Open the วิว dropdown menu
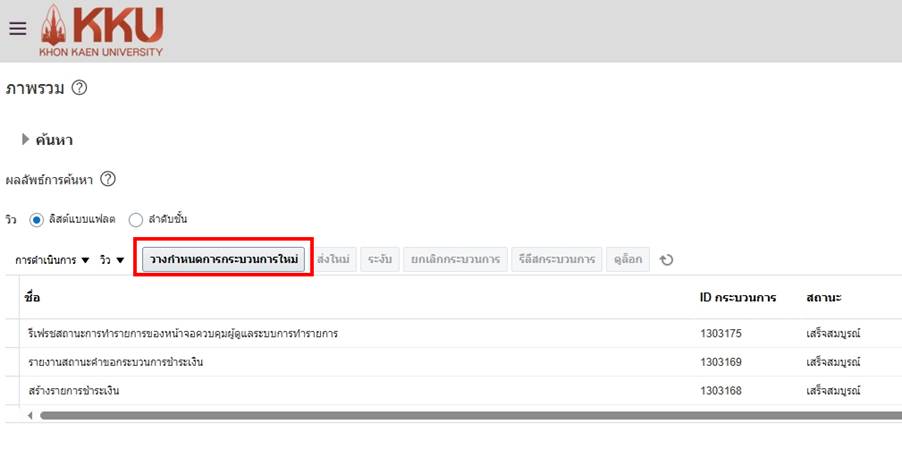The height and width of the screenshot is (458, 902). pos(112,260)
